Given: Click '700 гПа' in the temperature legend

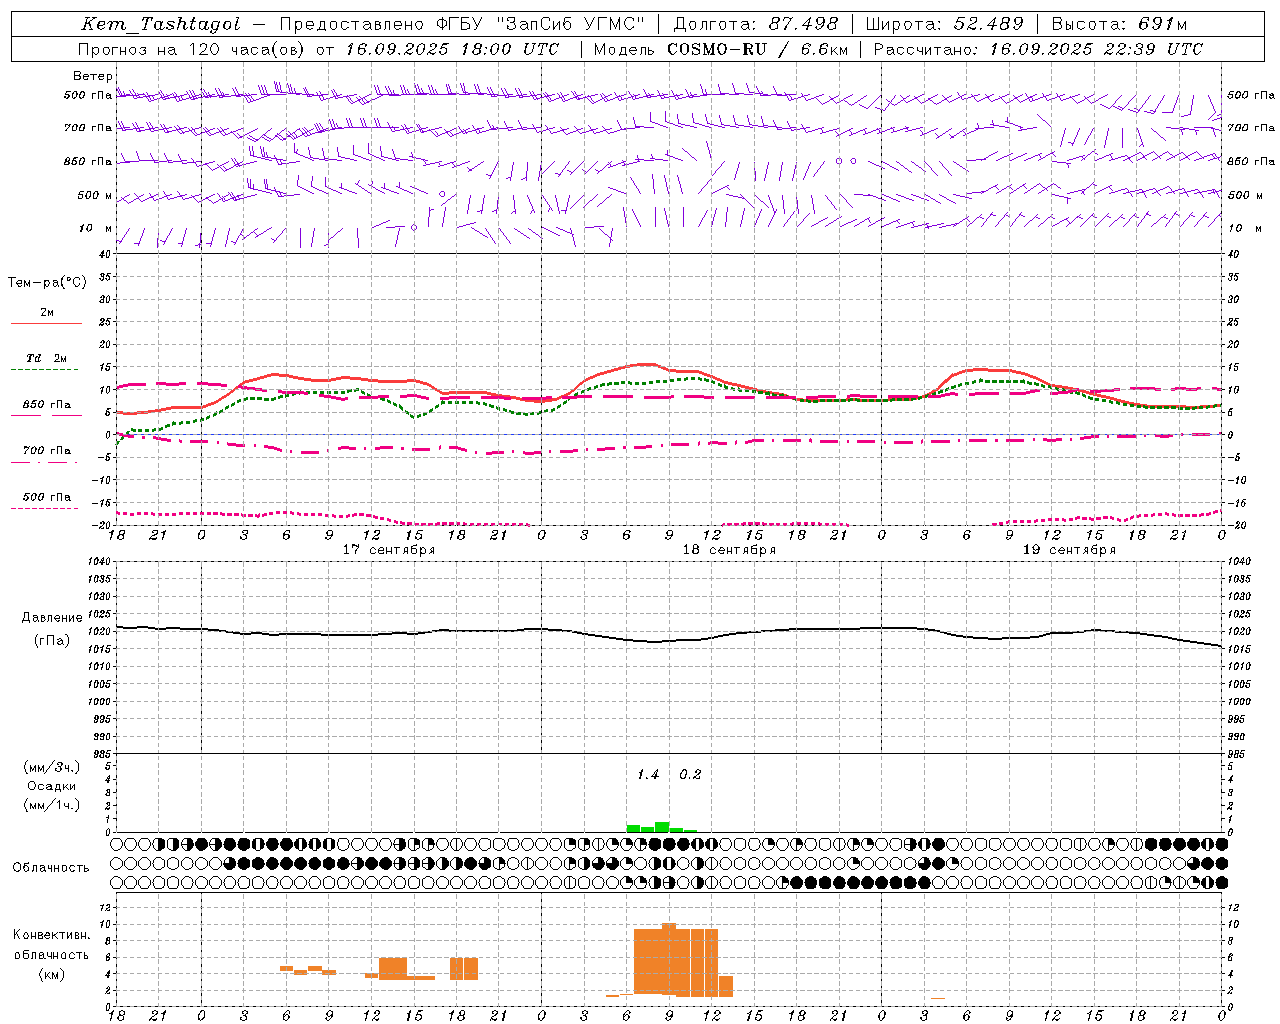Looking at the screenshot, I should 47,451.
